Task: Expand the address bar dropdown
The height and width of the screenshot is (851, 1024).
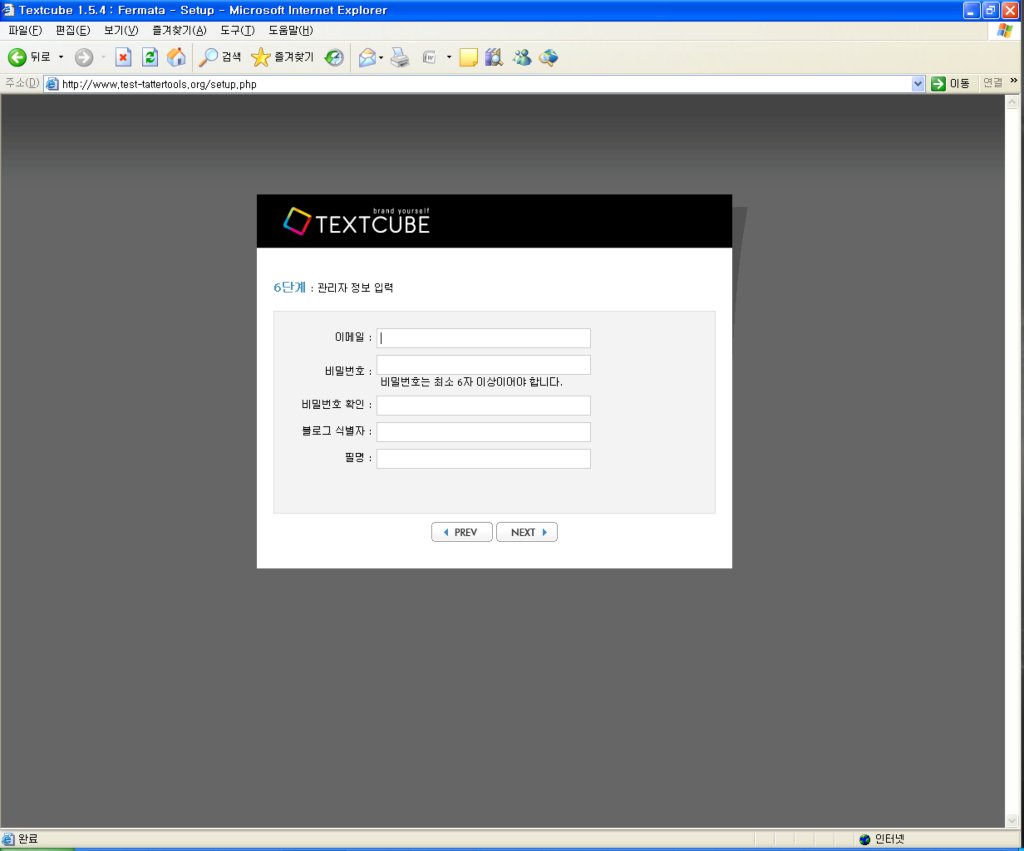Action: click(x=918, y=84)
